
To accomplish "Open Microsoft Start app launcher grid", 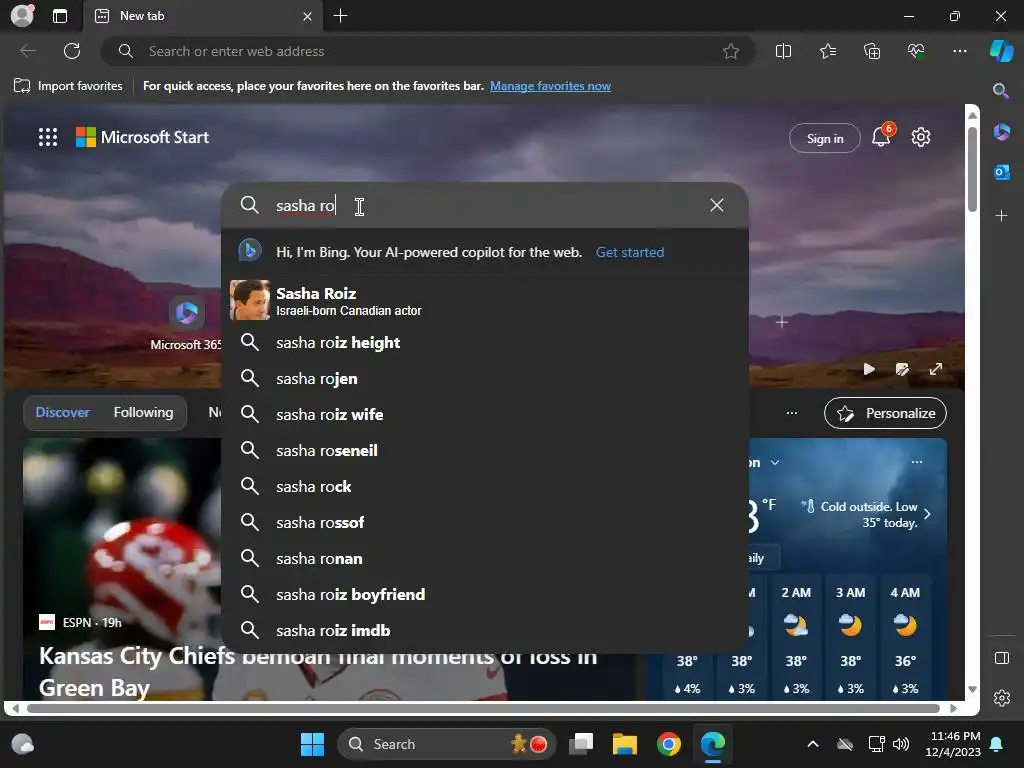I will (x=48, y=137).
